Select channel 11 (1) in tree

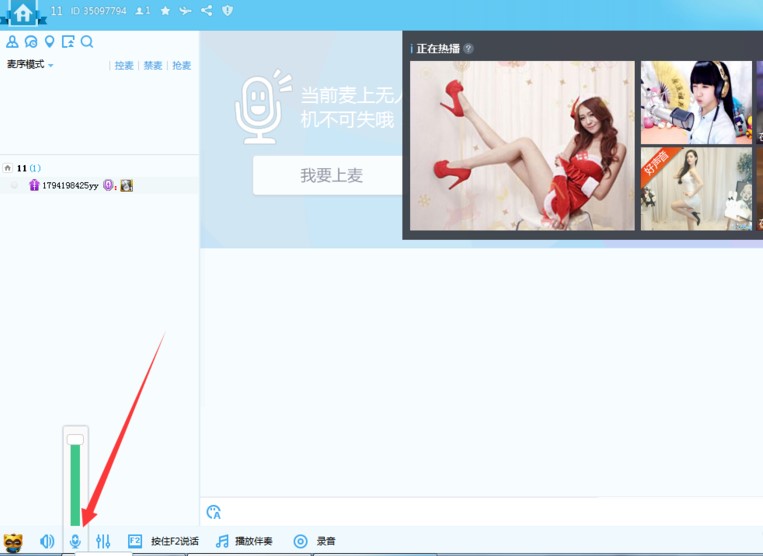point(29,168)
